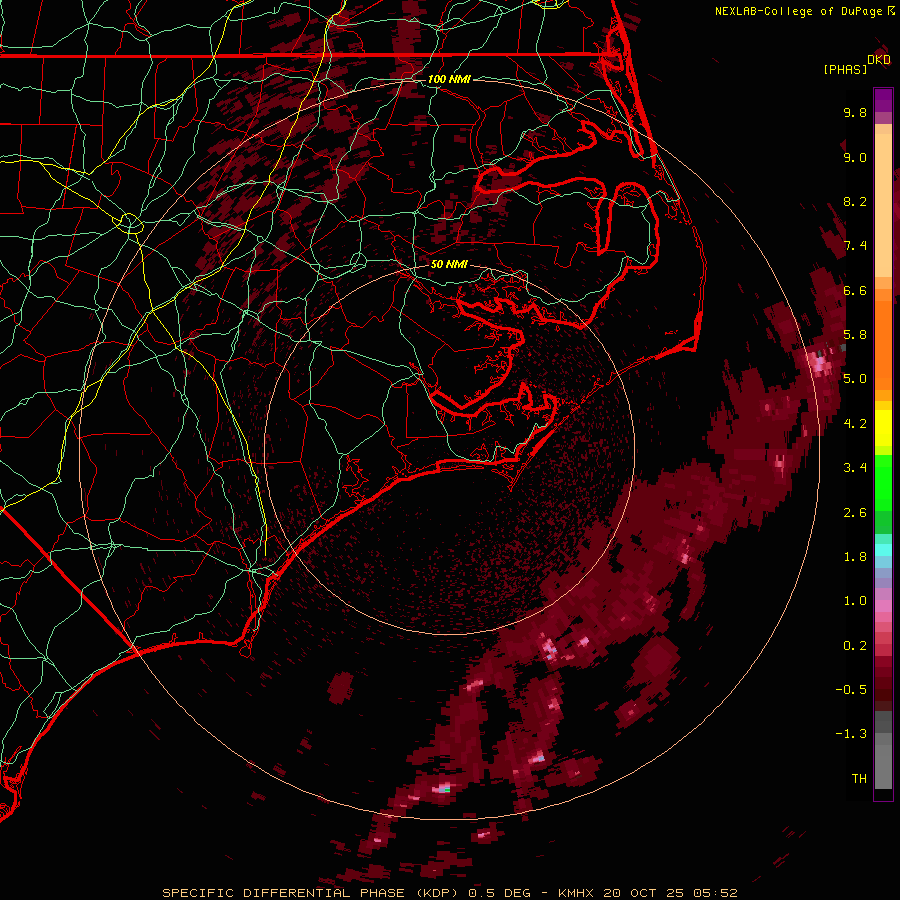Select the 7.4 scale value
The image size is (900, 900).
855,246
